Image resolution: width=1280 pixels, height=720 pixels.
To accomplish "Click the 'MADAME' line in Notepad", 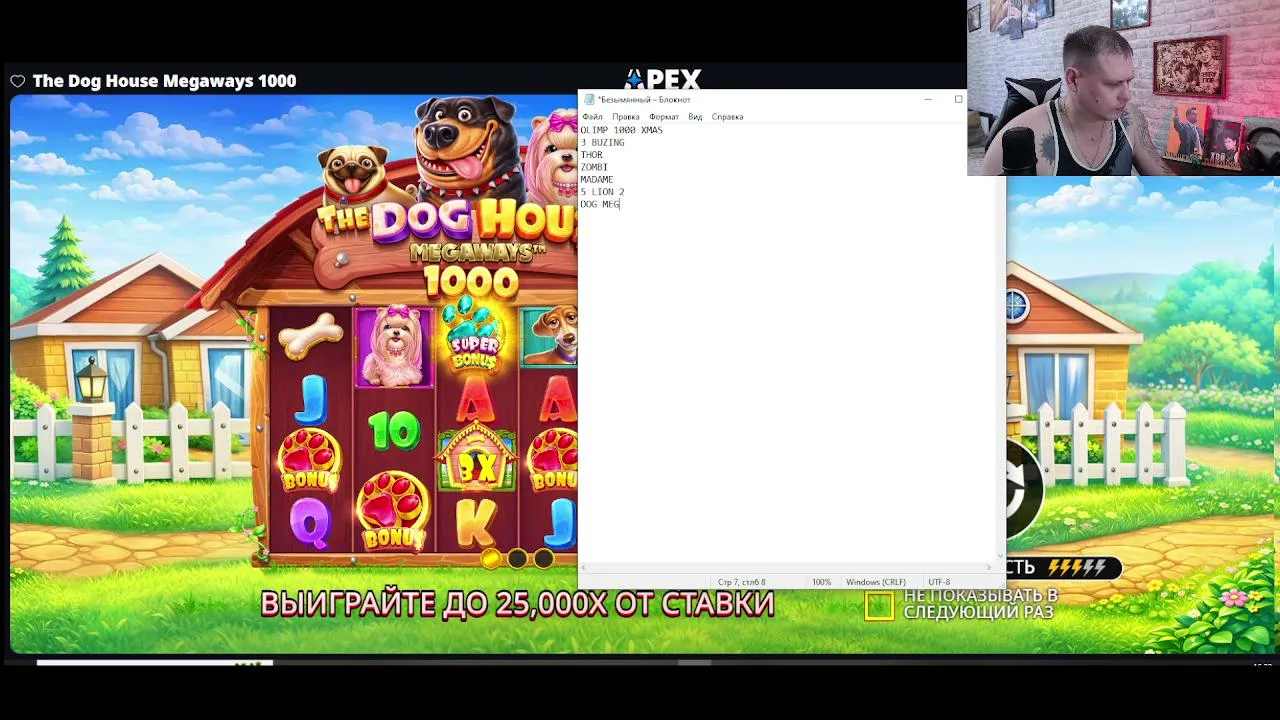I will pyautogui.click(x=597, y=179).
